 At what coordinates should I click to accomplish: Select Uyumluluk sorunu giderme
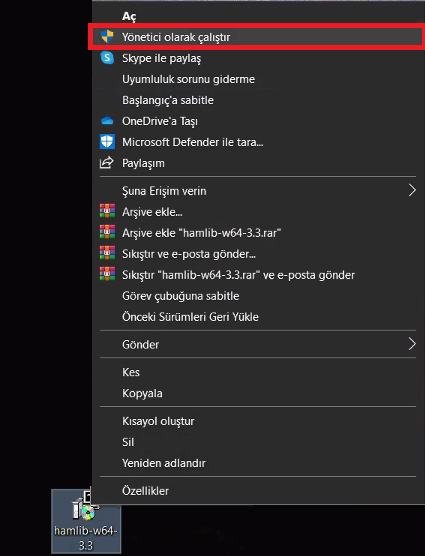[188, 79]
